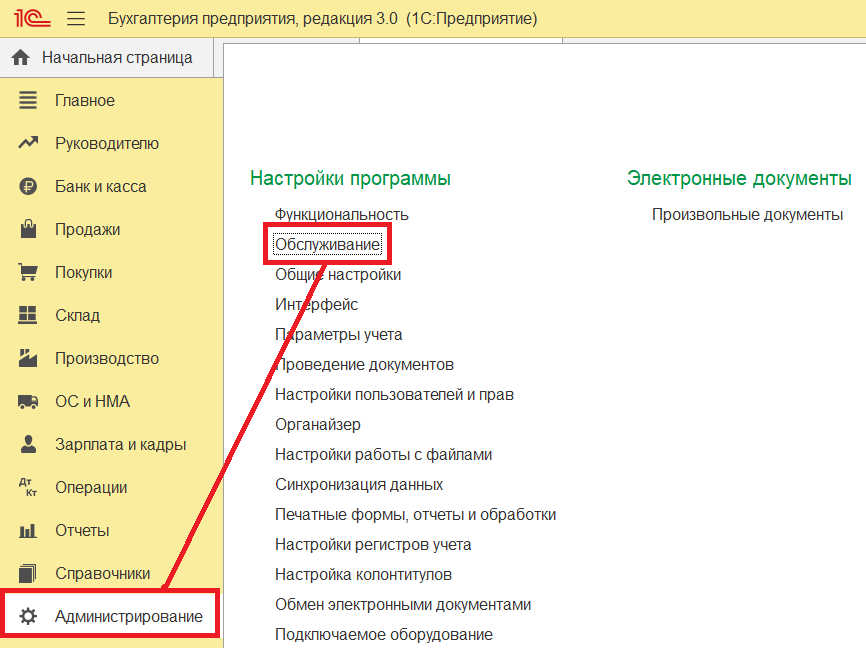Open Настройки работы с файлами
This screenshot has height=648, width=866.
(383, 455)
